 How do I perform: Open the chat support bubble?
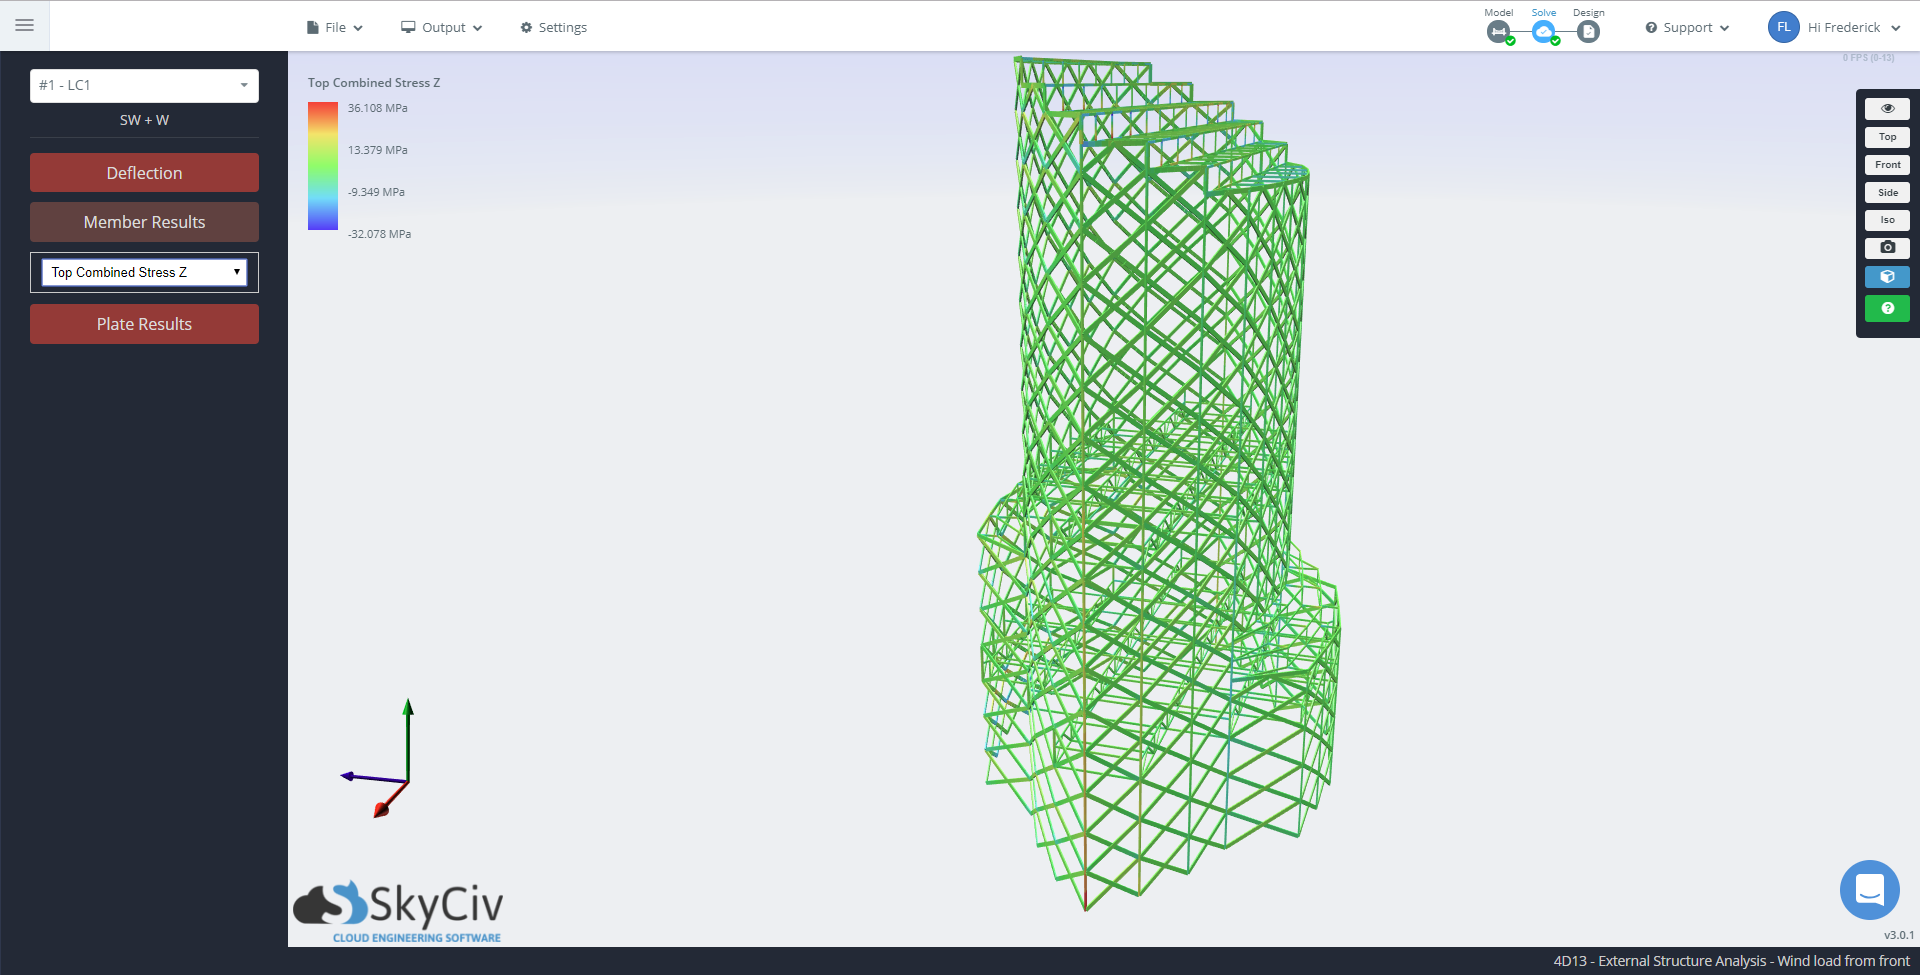point(1869,889)
